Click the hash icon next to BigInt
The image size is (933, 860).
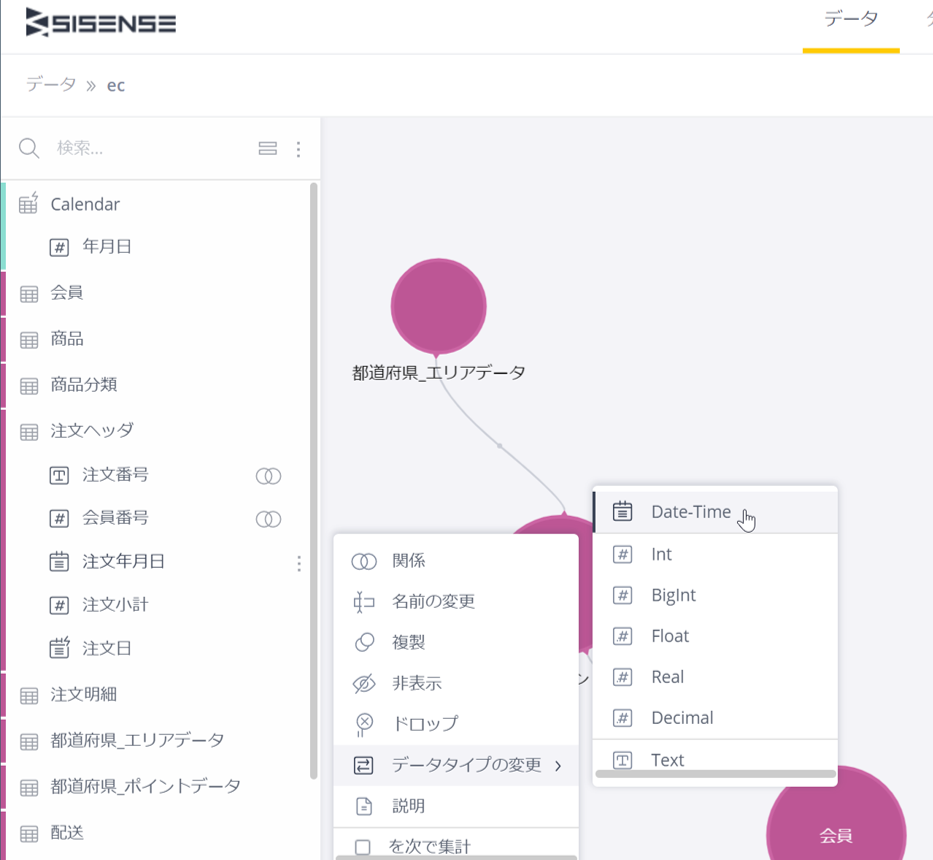(x=622, y=595)
